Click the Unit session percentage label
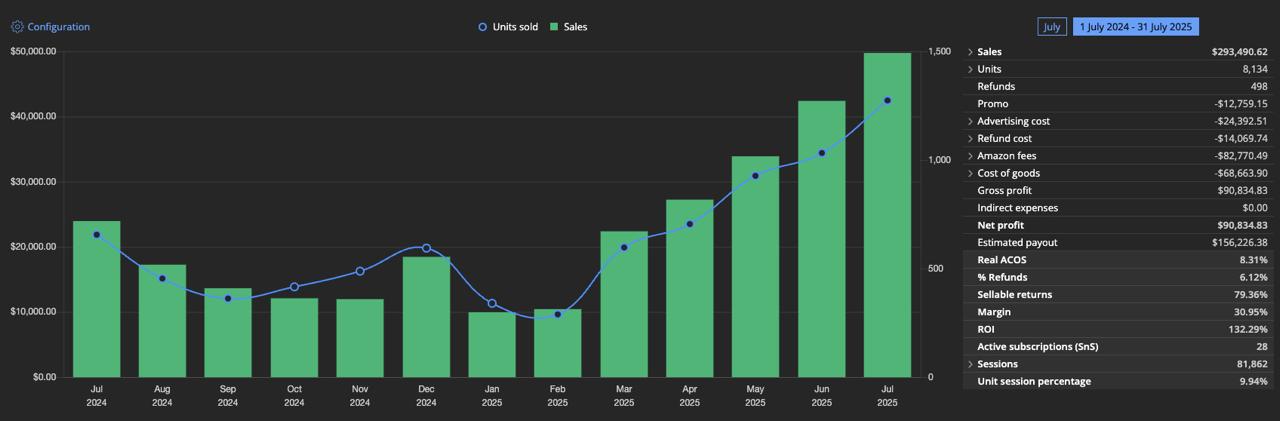Image resolution: width=1280 pixels, height=421 pixels. 1034,381
